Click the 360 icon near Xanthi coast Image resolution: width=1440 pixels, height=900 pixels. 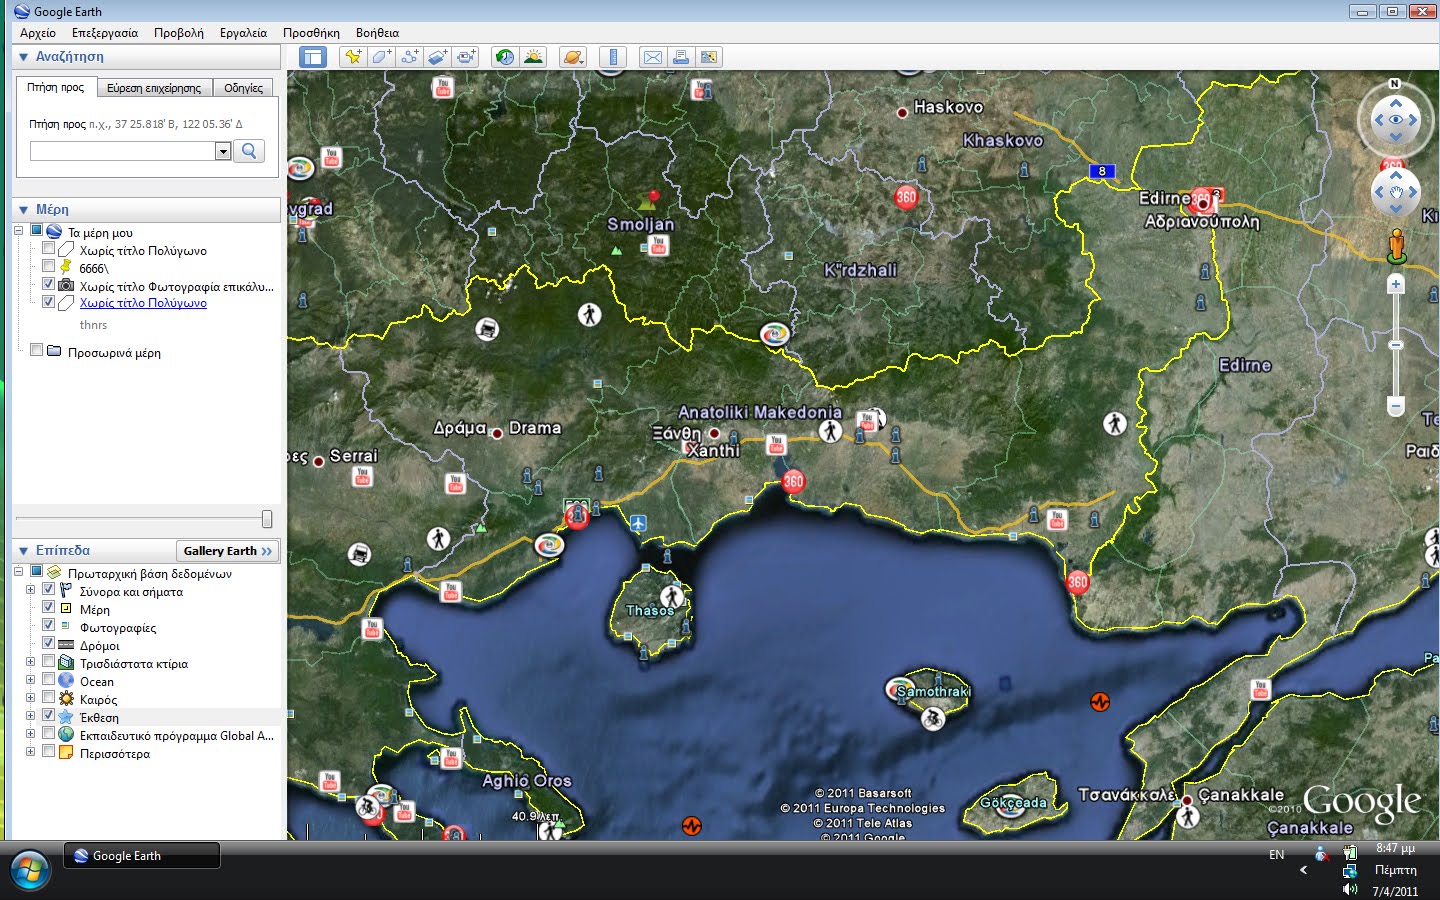793,481
